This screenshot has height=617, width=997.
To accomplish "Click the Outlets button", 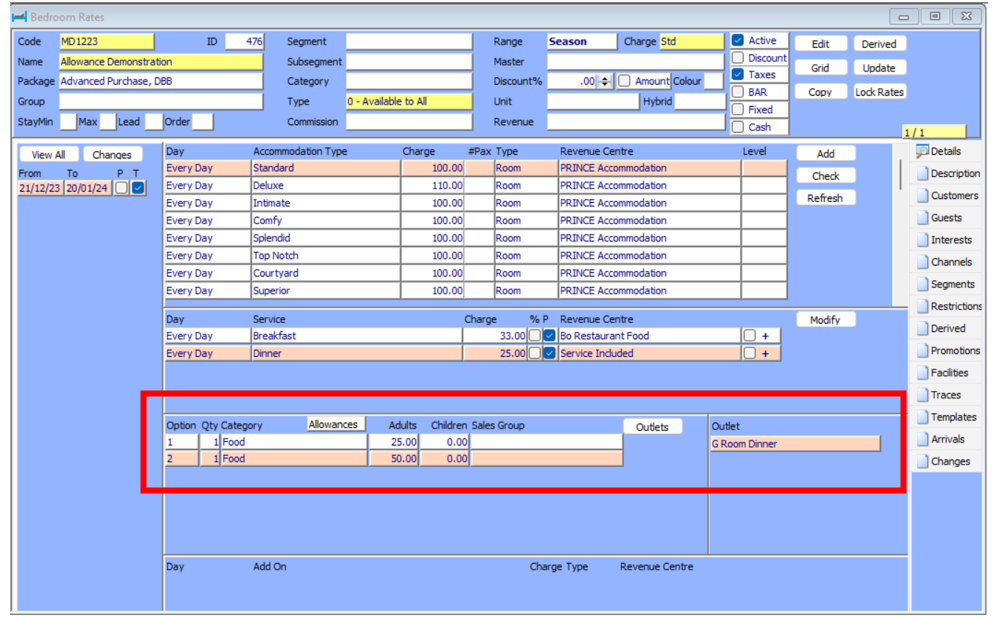I will (x=652, y=427).
